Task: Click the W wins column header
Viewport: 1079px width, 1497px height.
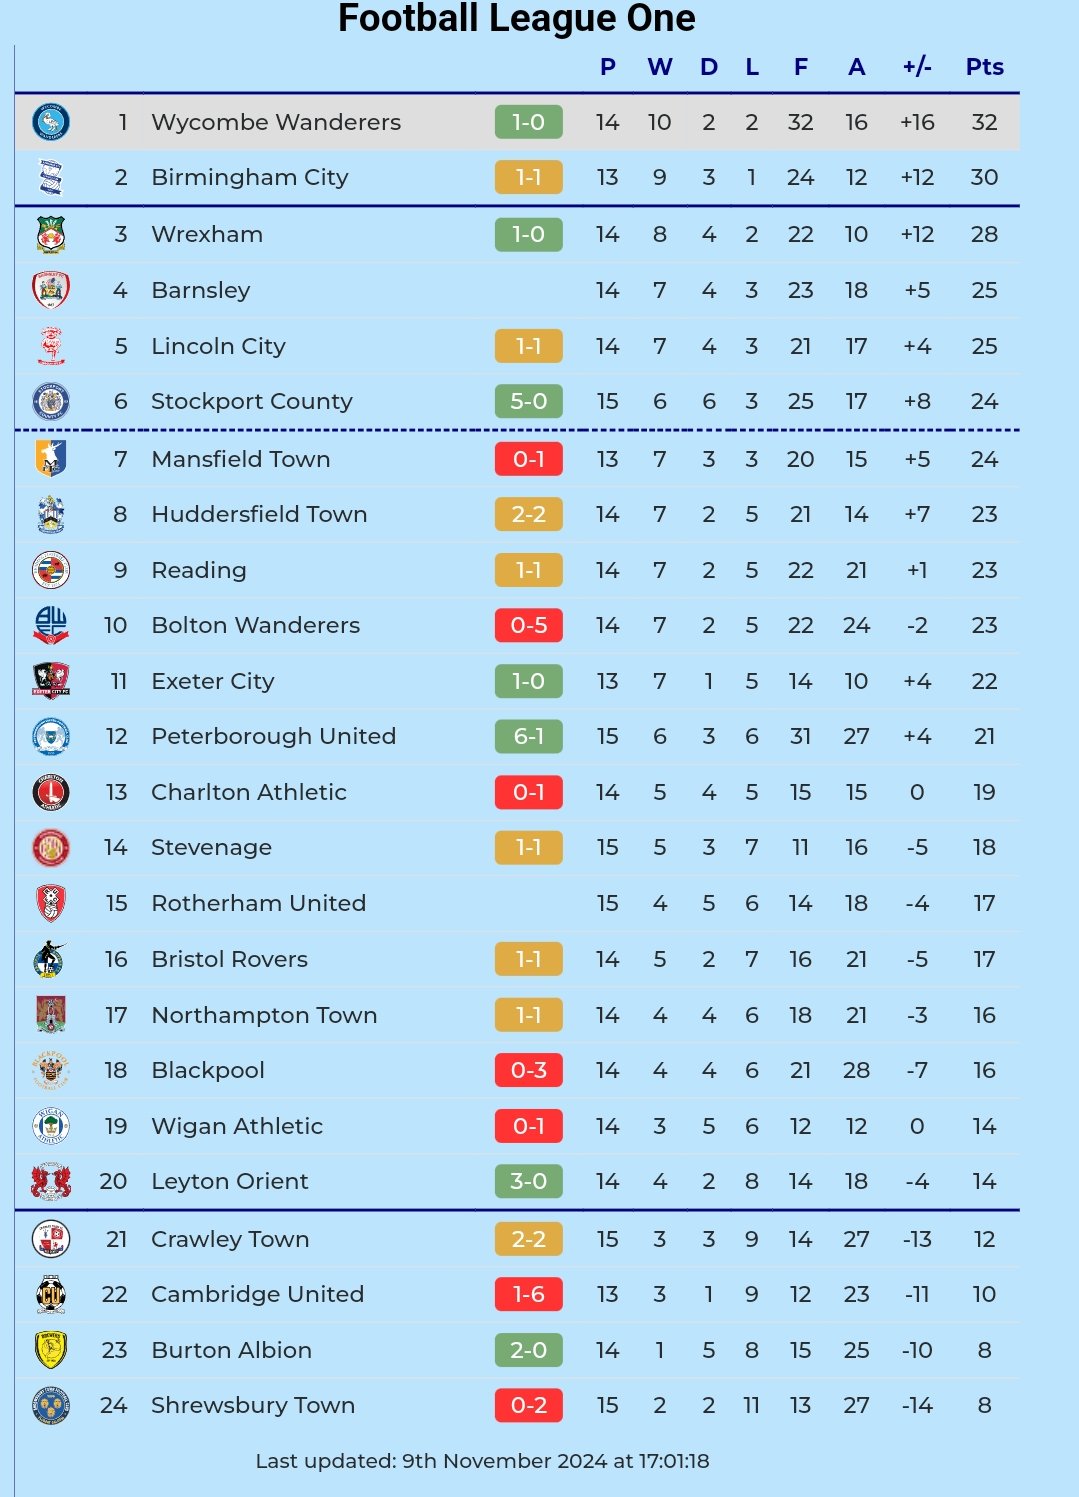Action: pyautogui.click(x=659, y=67)
